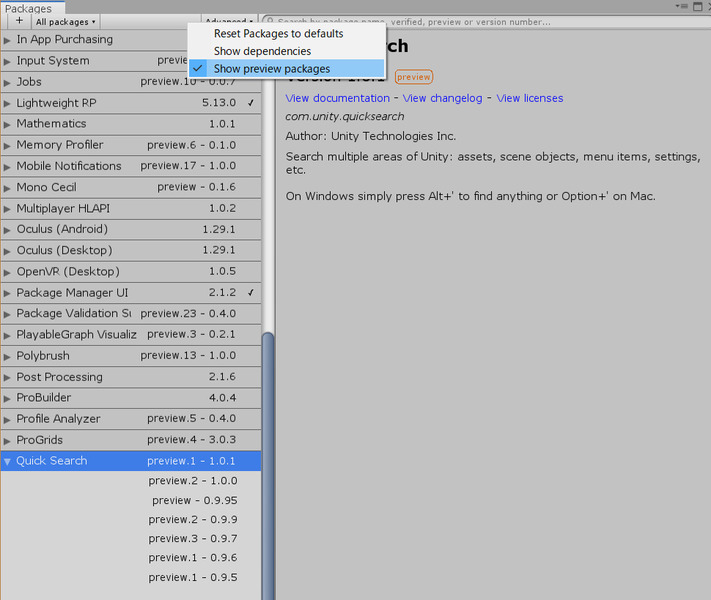Screen dimensions: 711x600
Task: Select OpenVR (Desktop) package
Action: (131, 272)
